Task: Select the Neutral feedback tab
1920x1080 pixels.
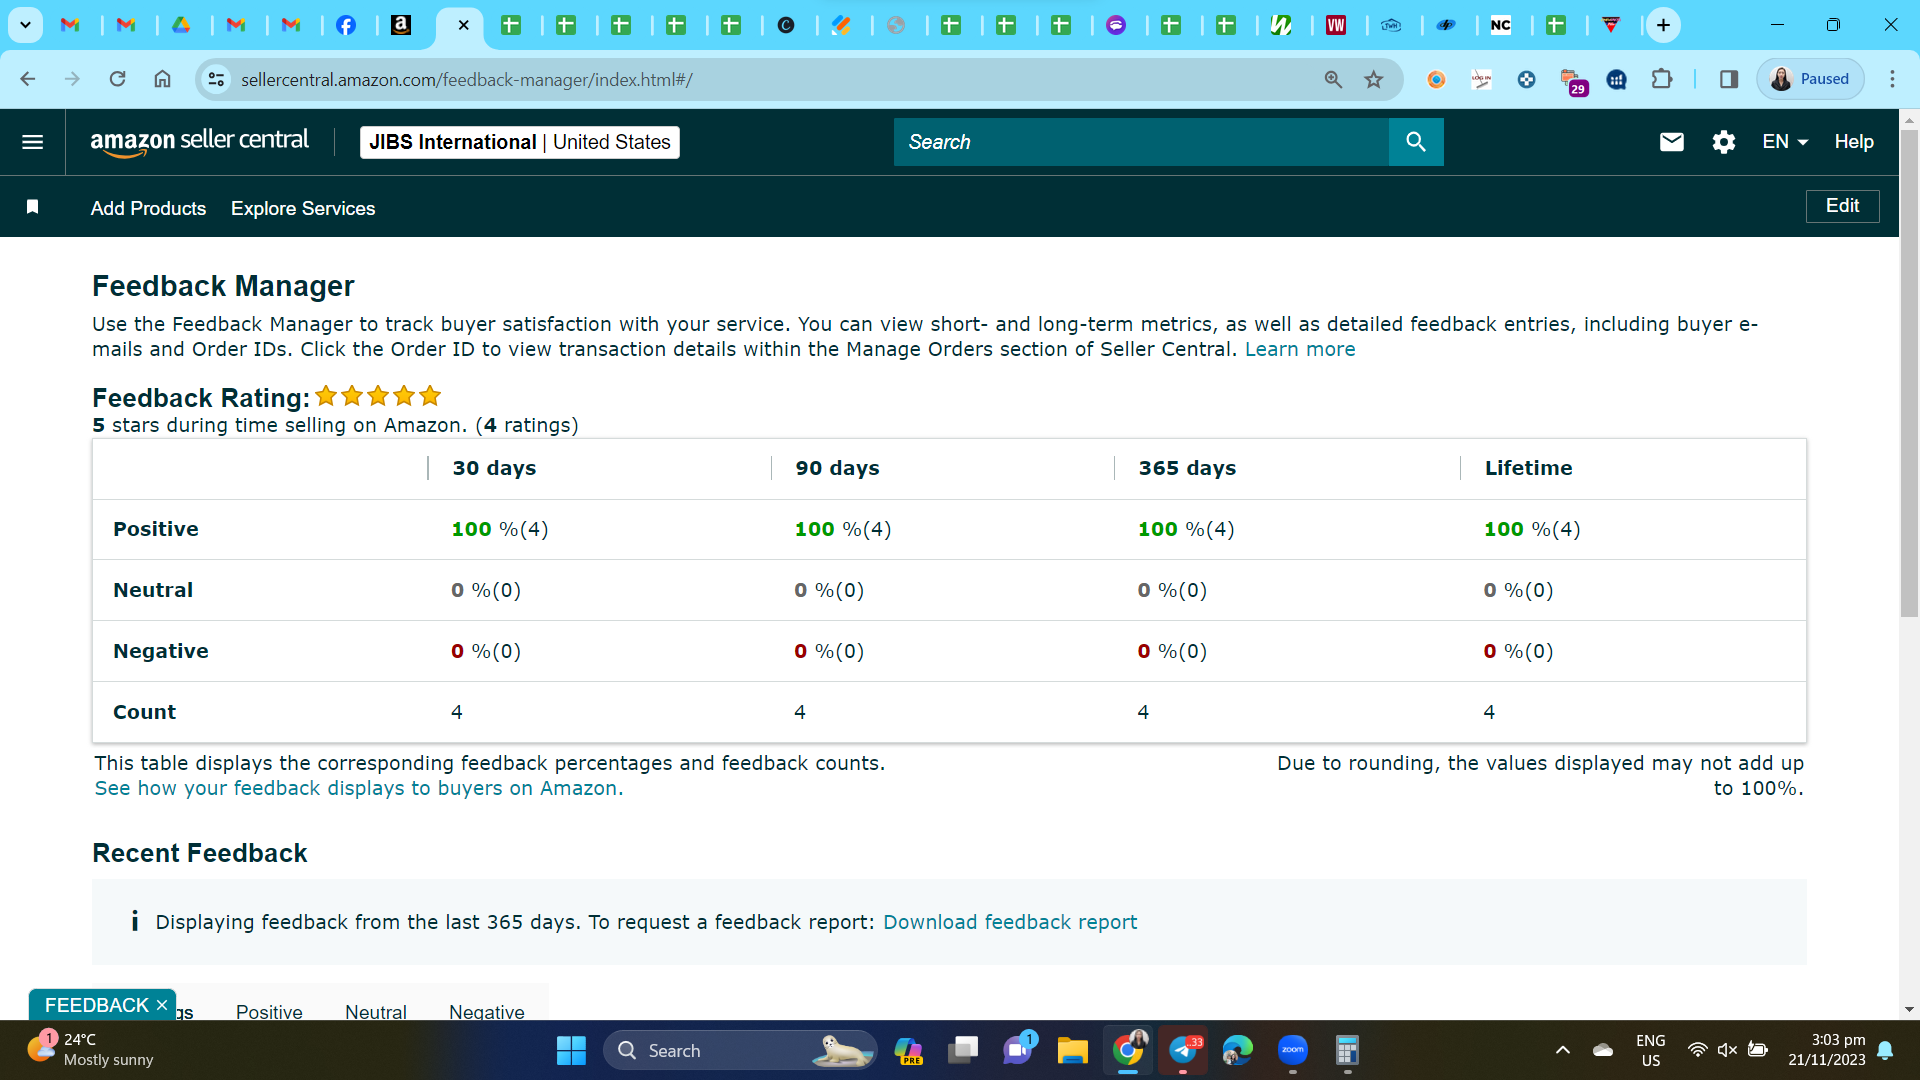Action: 376,1011
